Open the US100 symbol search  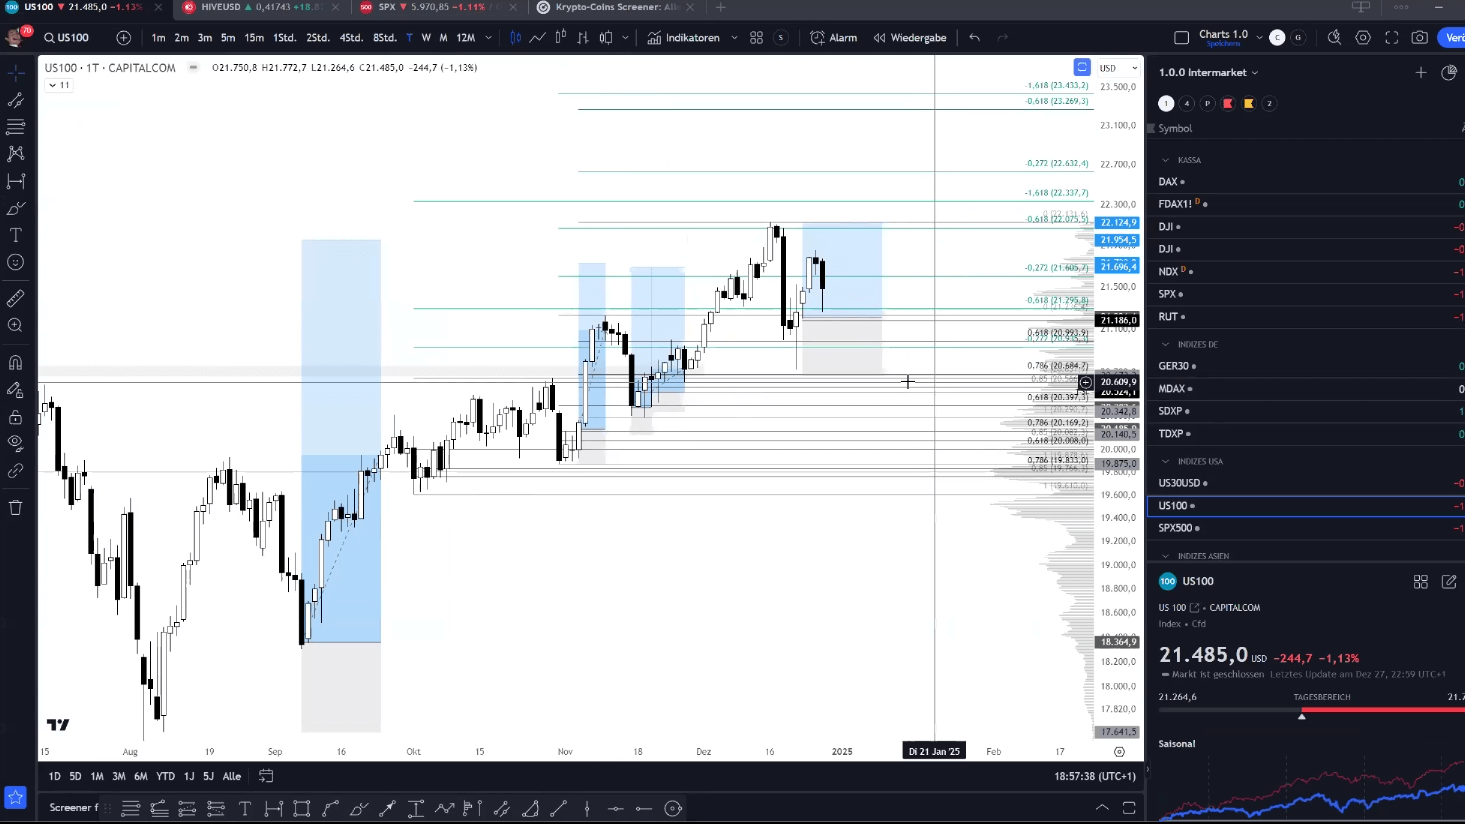coord(66,38)
